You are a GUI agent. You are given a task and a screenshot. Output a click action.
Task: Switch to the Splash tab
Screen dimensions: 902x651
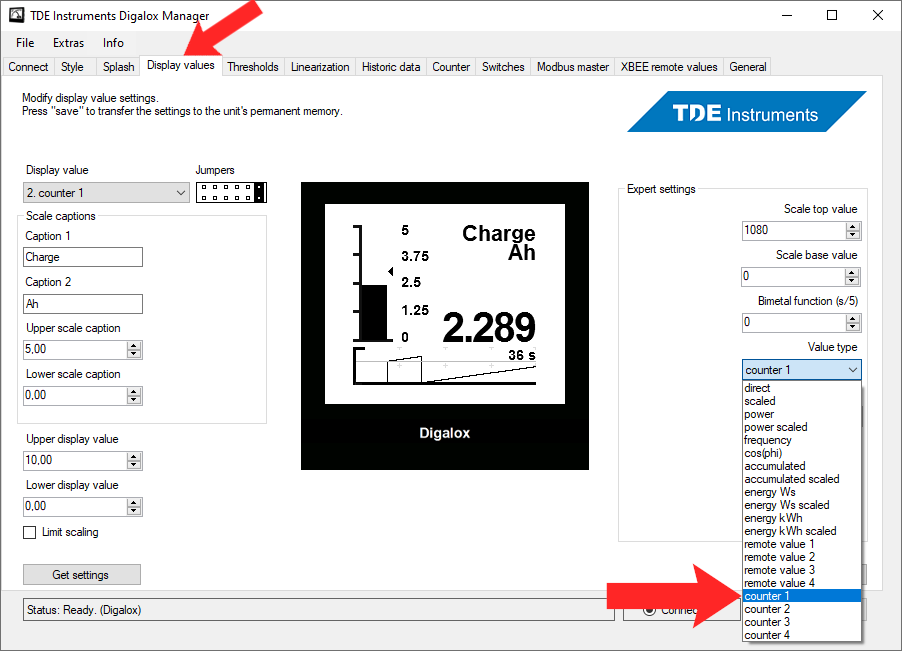click(119, 67)
